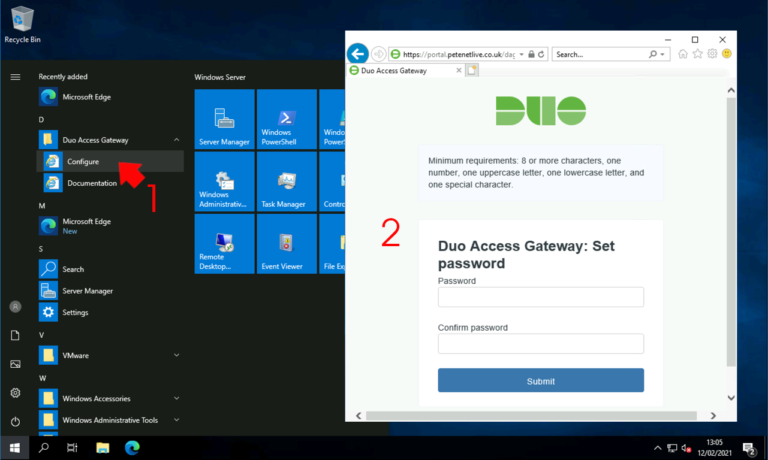Go to the browser Home page
The width and height of the screenshot is (768, 460).
683,54
